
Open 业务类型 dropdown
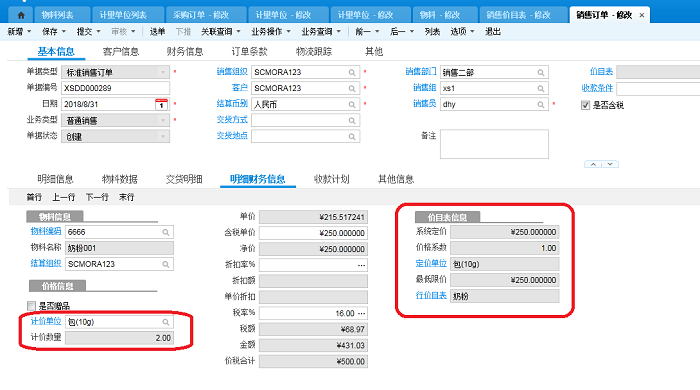163,120
